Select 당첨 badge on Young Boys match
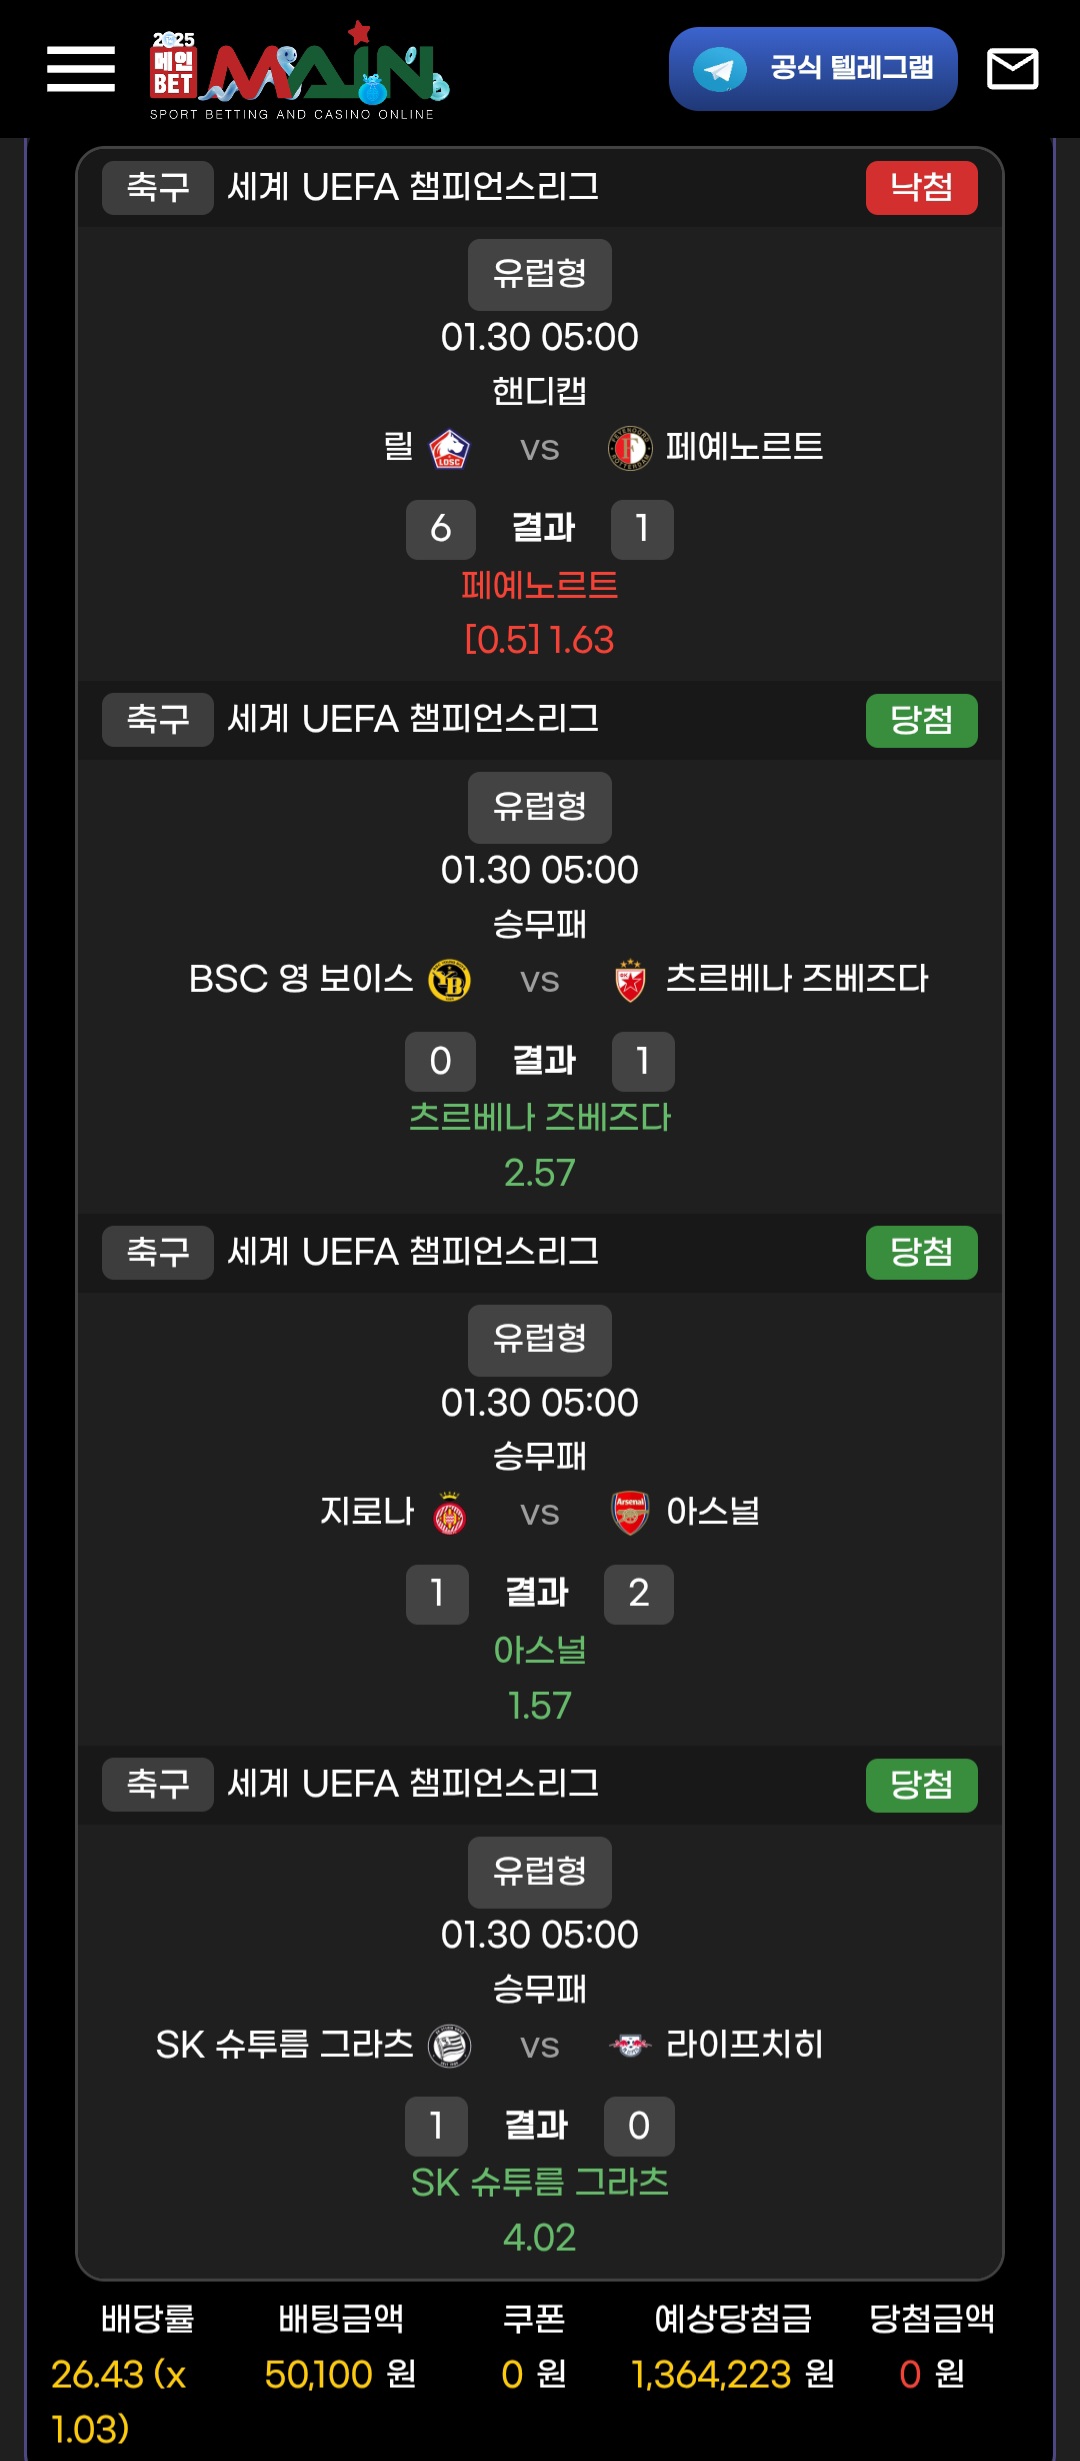1080x2461 pixels. pos(921,720)
